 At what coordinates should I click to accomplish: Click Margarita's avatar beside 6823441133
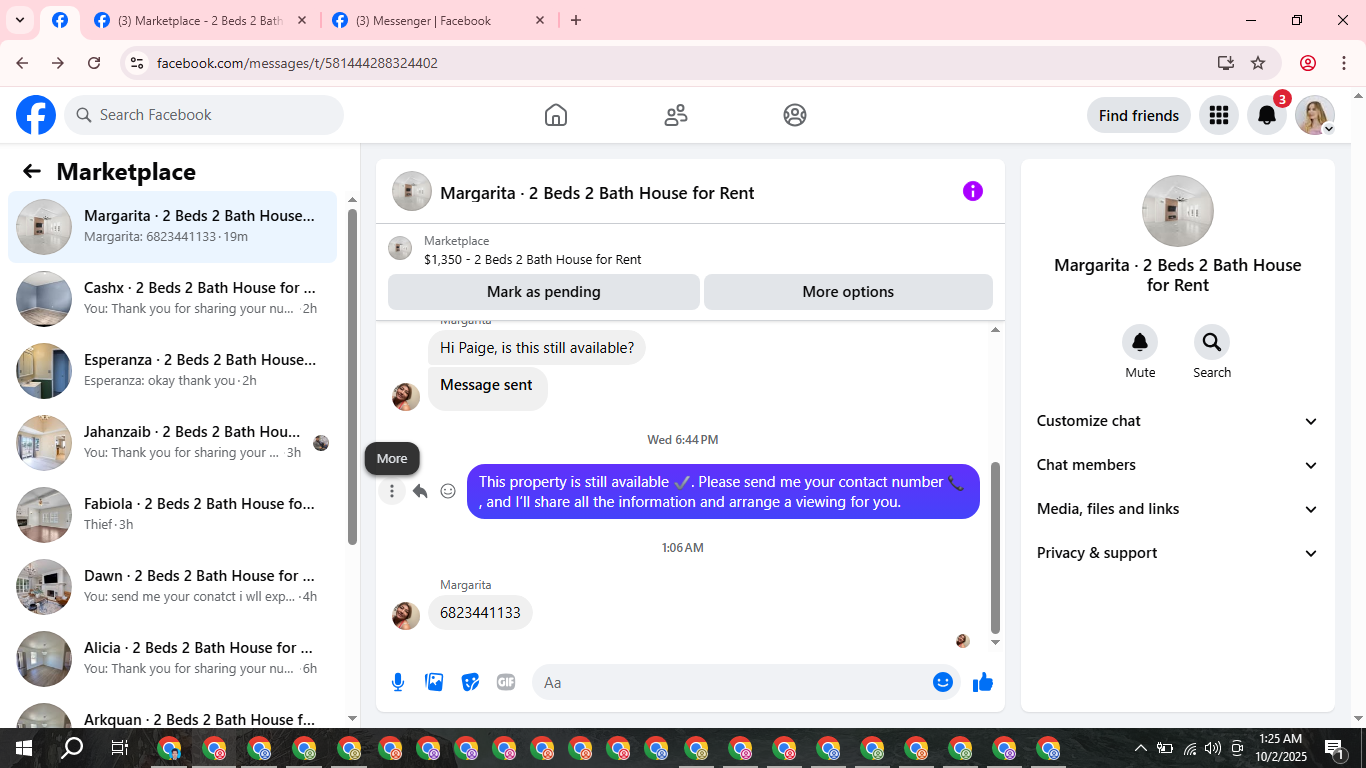pyautogui.click(x=406, y=615)
